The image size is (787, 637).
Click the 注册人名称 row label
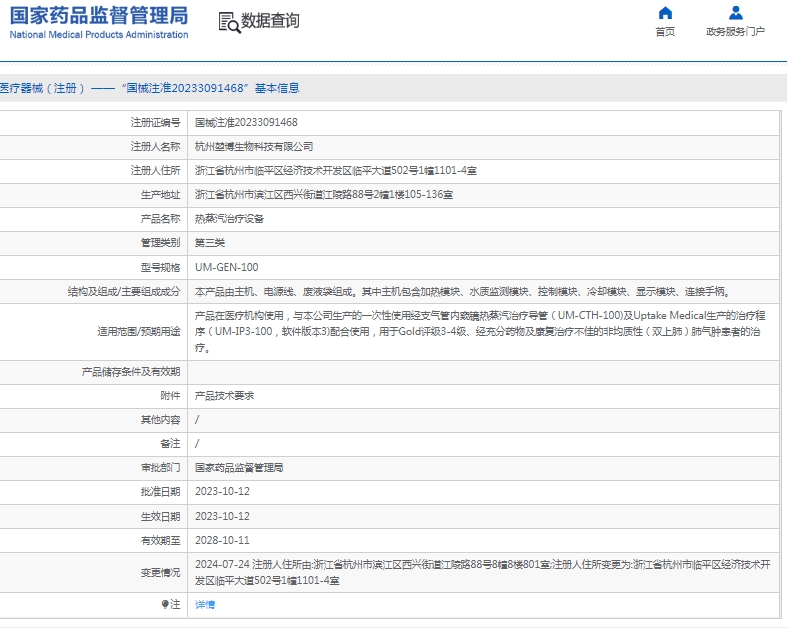point(155,147)
